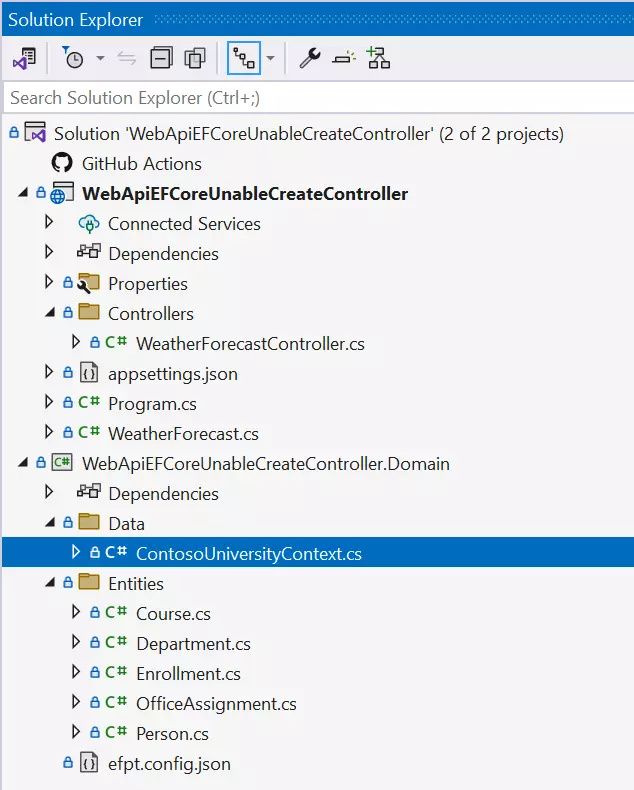Click the green-plus hierarchy icon in the toolbar
Screen dimensions: 634x790
point(378,58)
